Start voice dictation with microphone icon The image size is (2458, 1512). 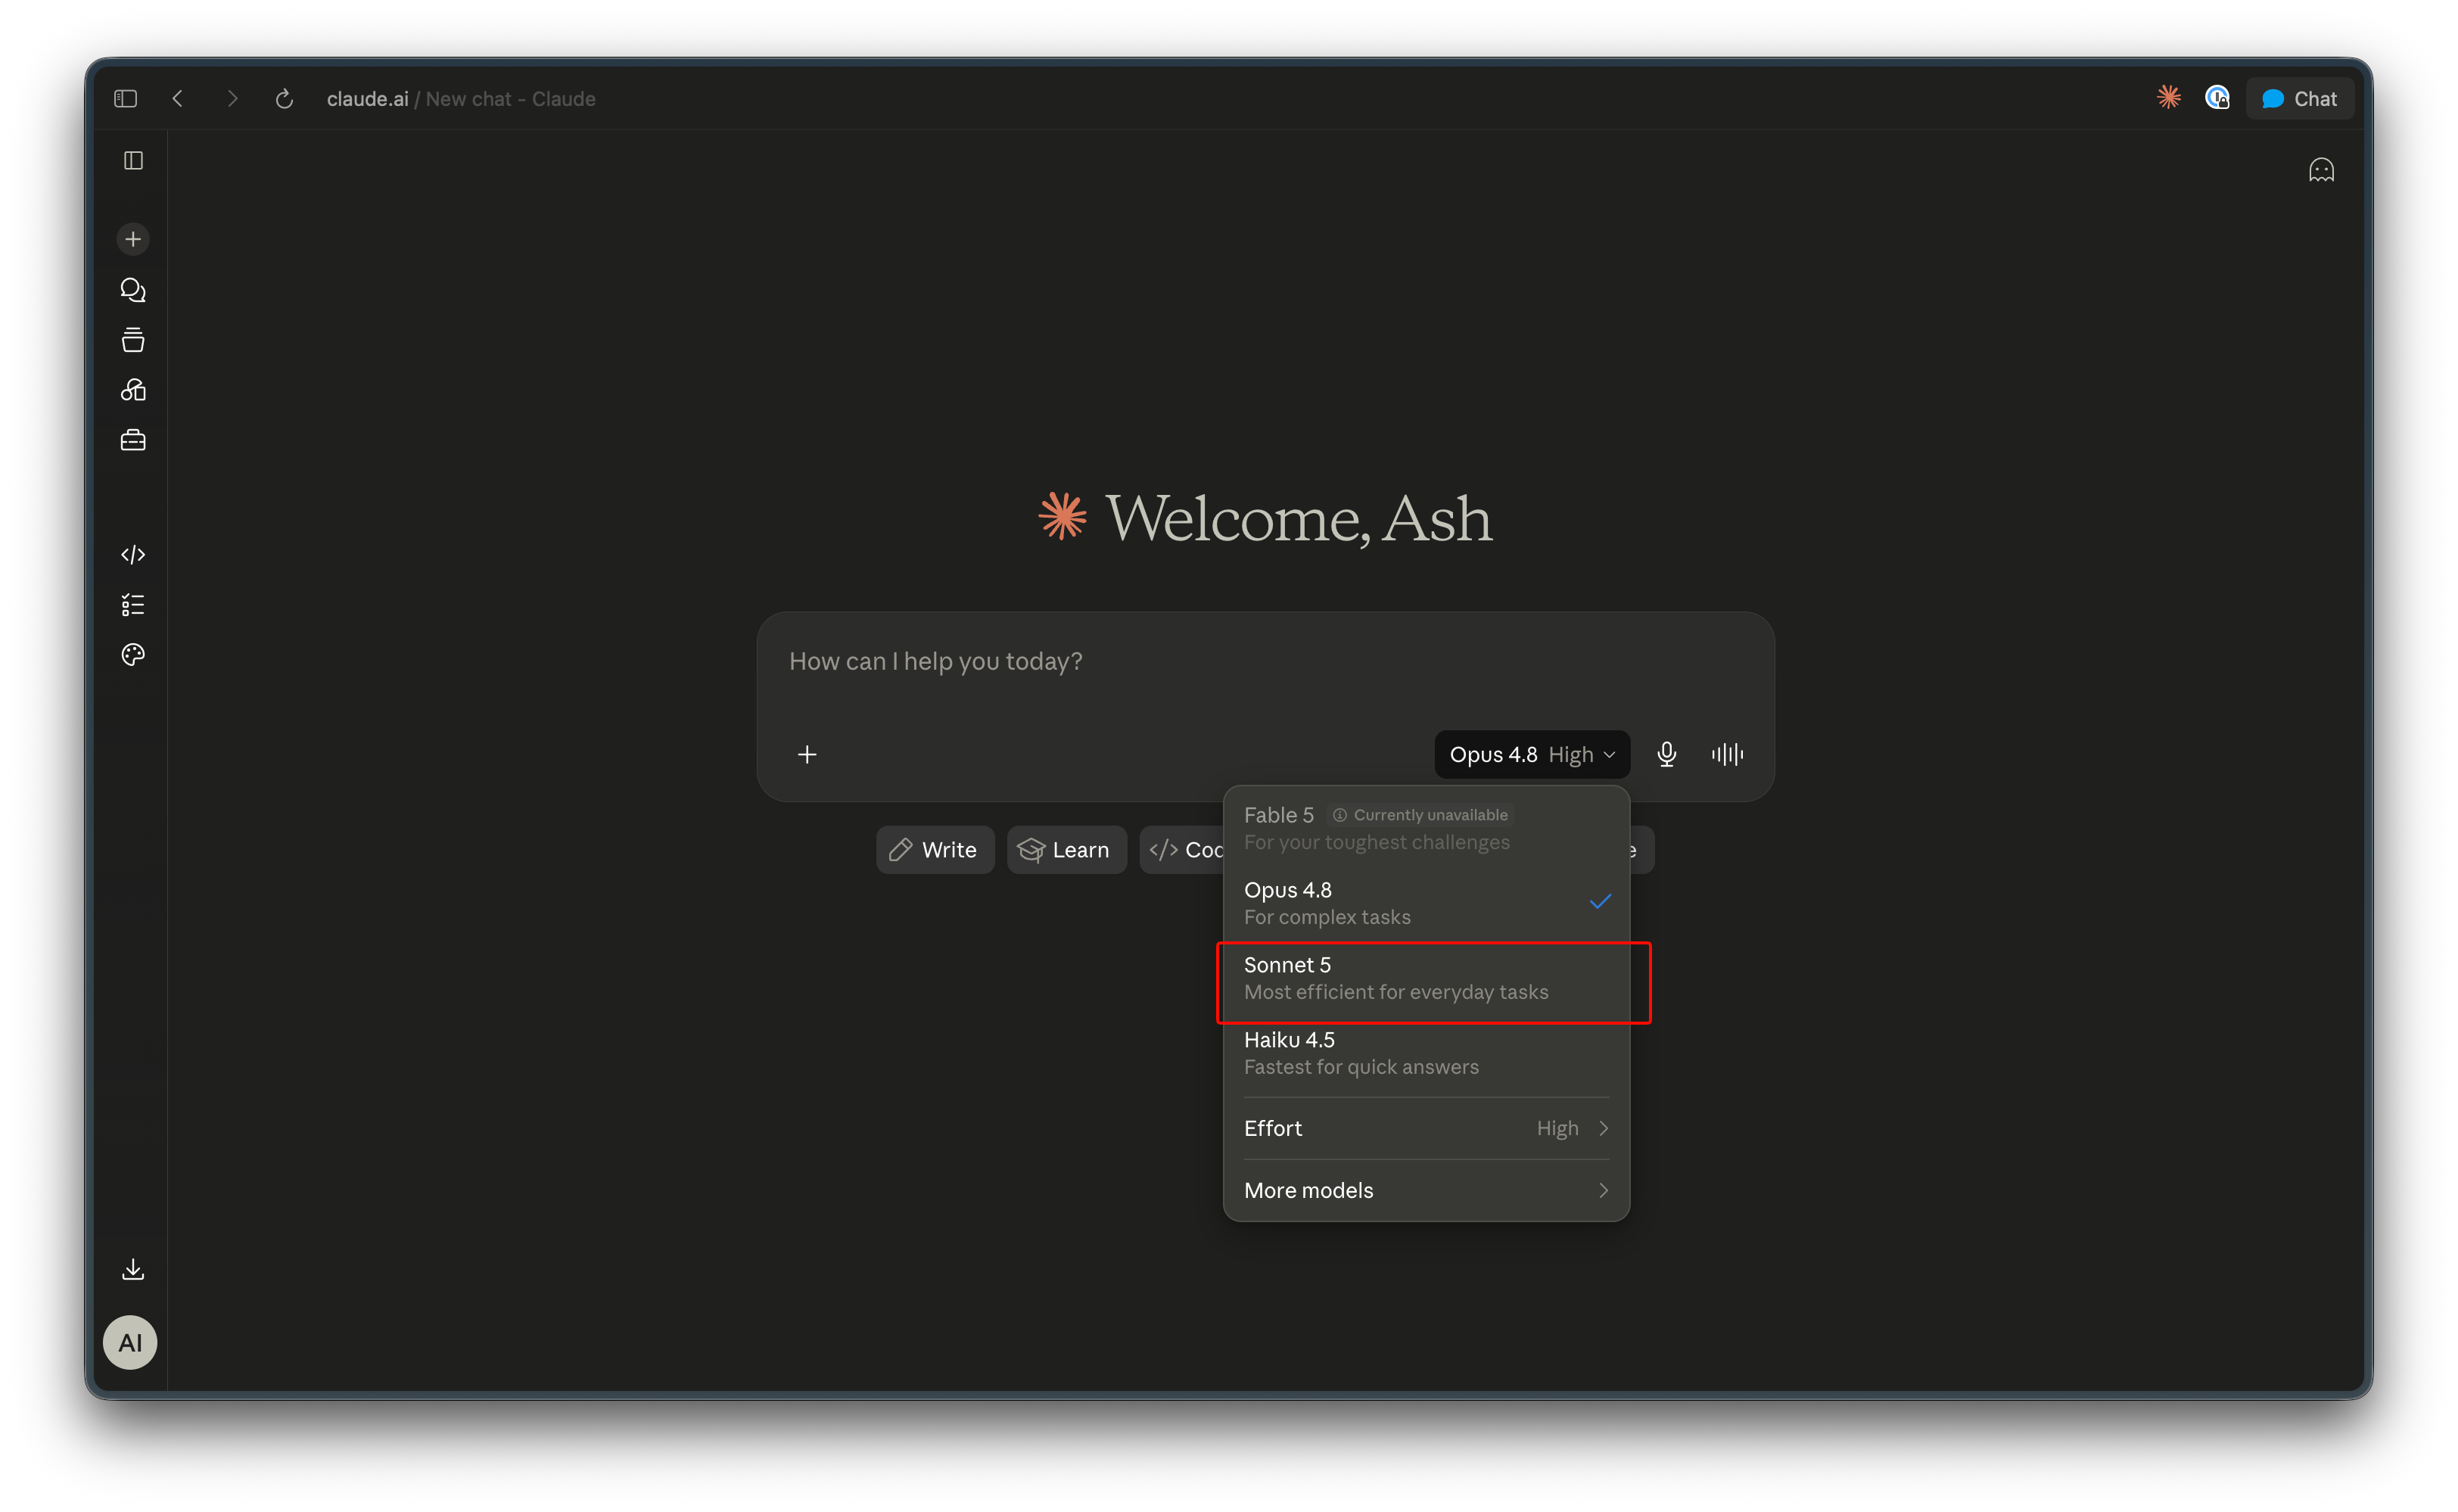(x=1666, y=754)
